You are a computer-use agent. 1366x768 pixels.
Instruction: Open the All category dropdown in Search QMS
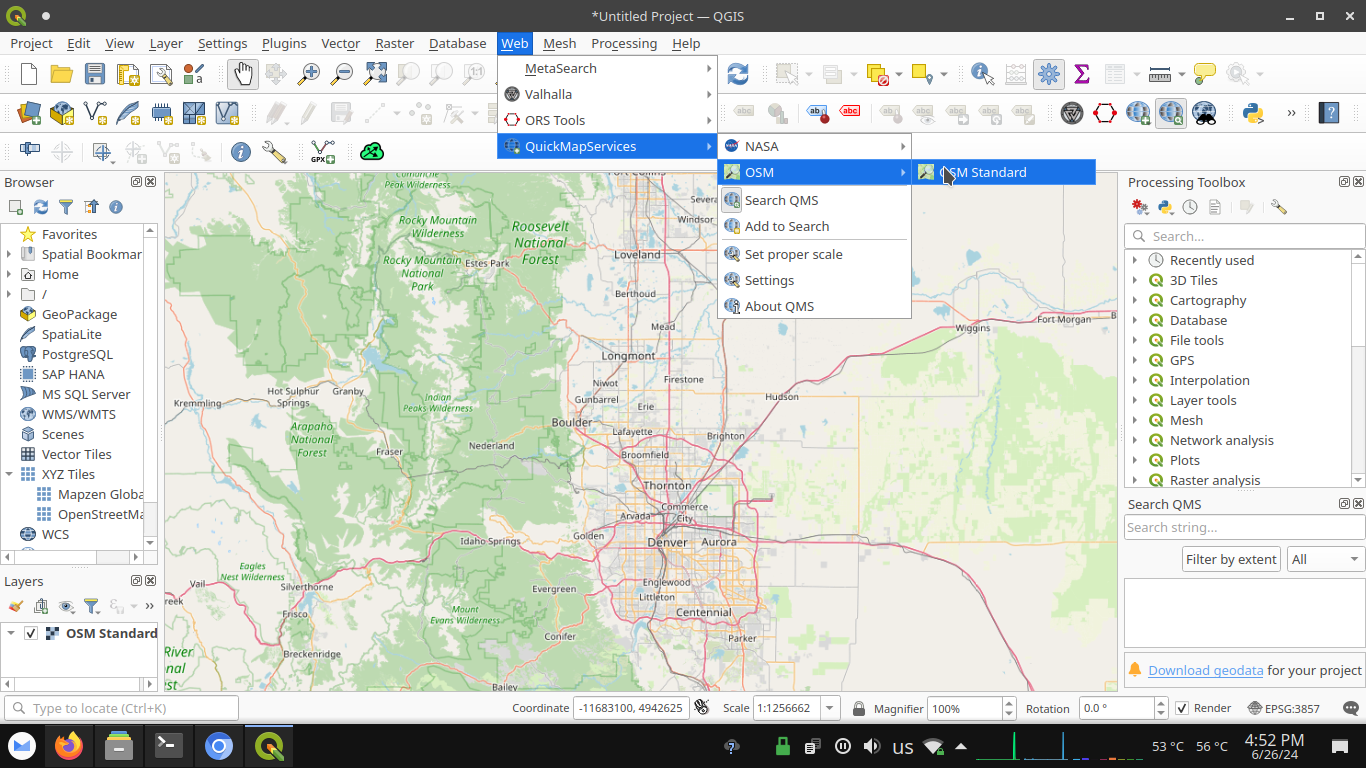[1326, 559]
